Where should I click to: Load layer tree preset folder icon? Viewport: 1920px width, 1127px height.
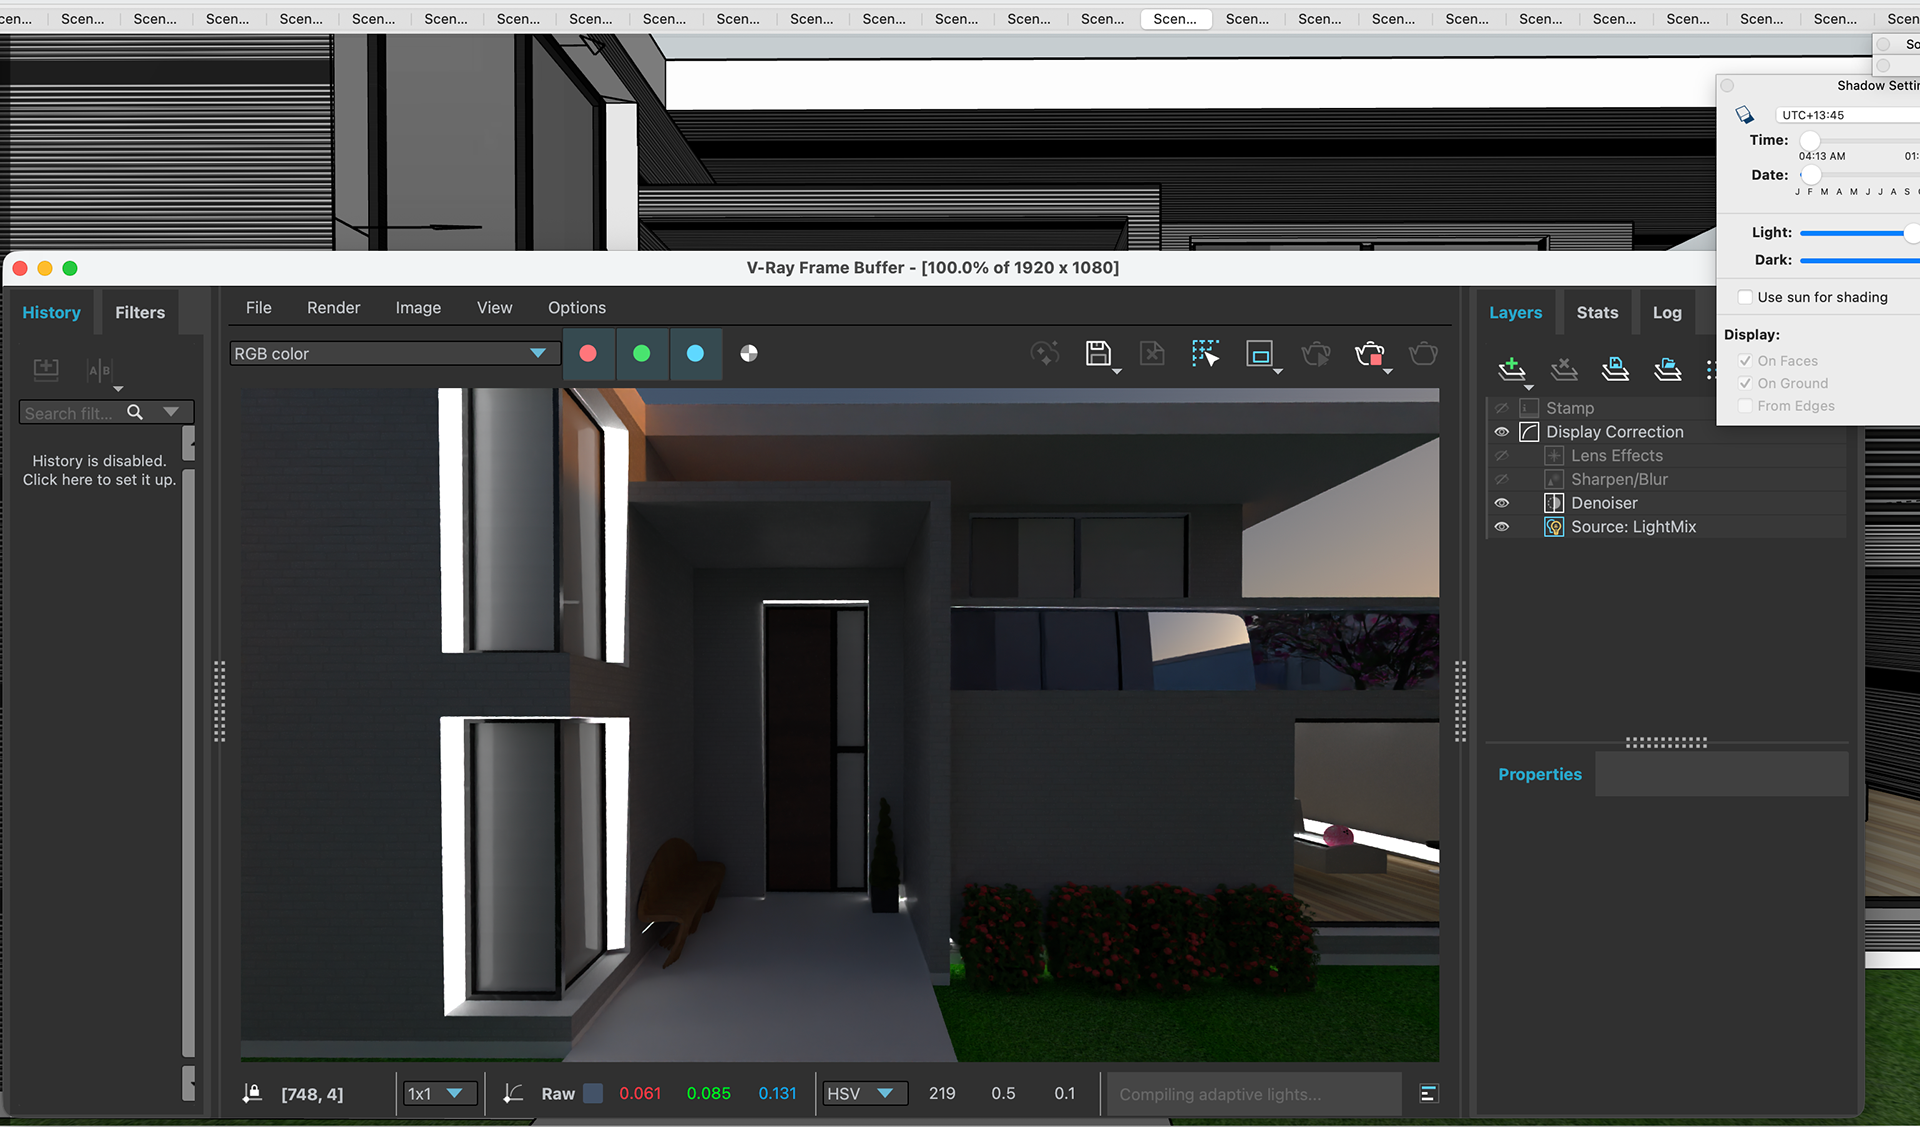click(x=1667, y=369)
